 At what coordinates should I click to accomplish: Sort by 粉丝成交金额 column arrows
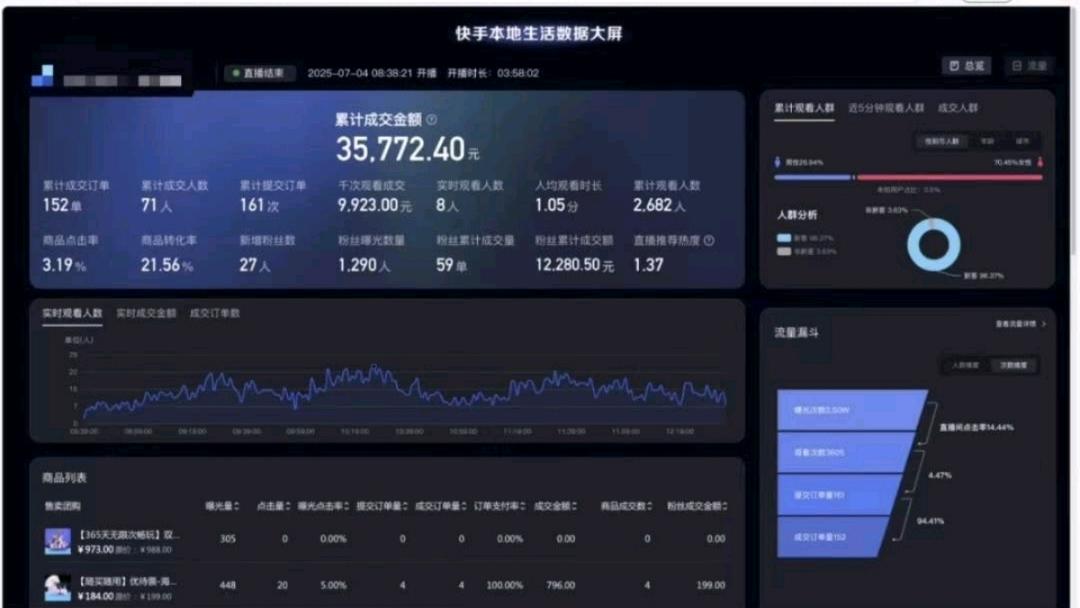(725, 506)
